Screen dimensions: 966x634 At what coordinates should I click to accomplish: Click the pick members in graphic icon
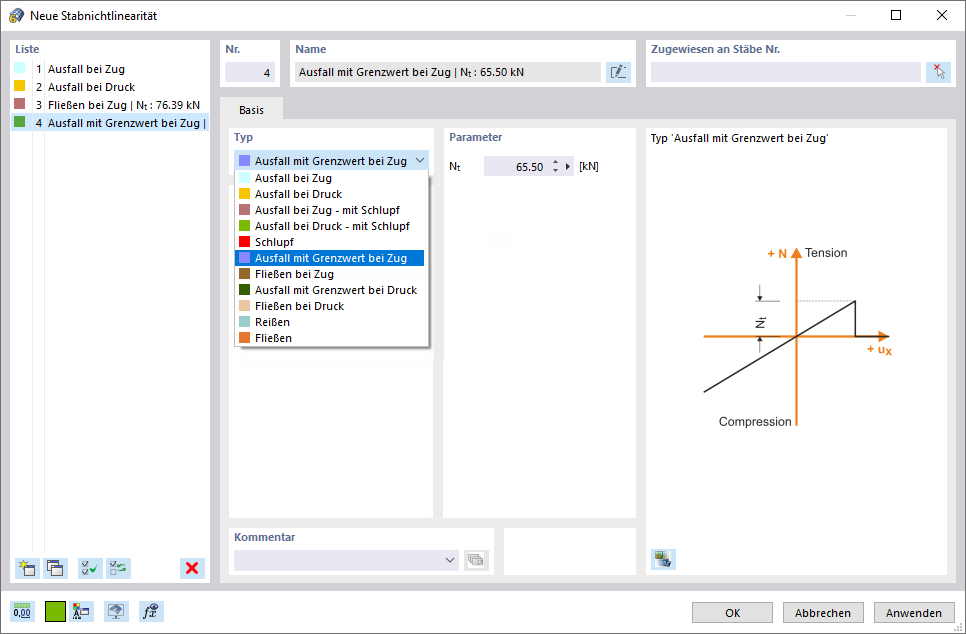click(938, 72)
